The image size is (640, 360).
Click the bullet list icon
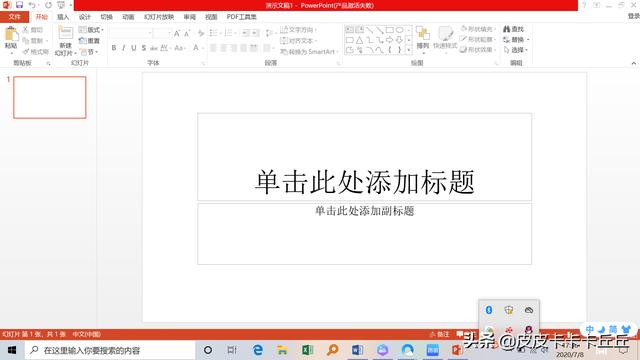click(x=213, y=33)
